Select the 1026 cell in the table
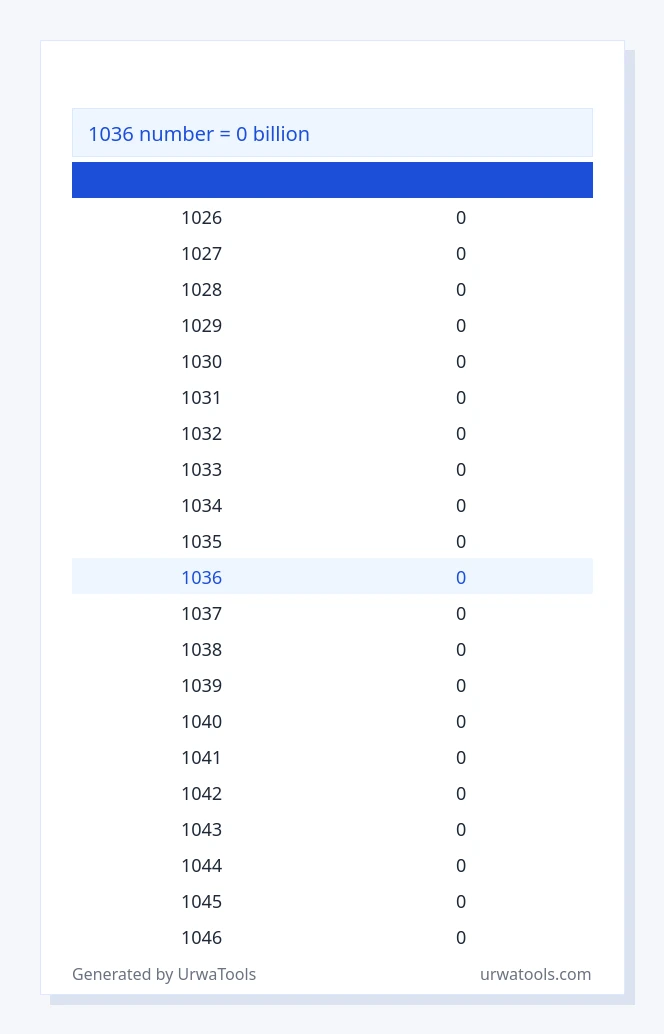This screenshot has width=664, height=1034. point(202,218)
